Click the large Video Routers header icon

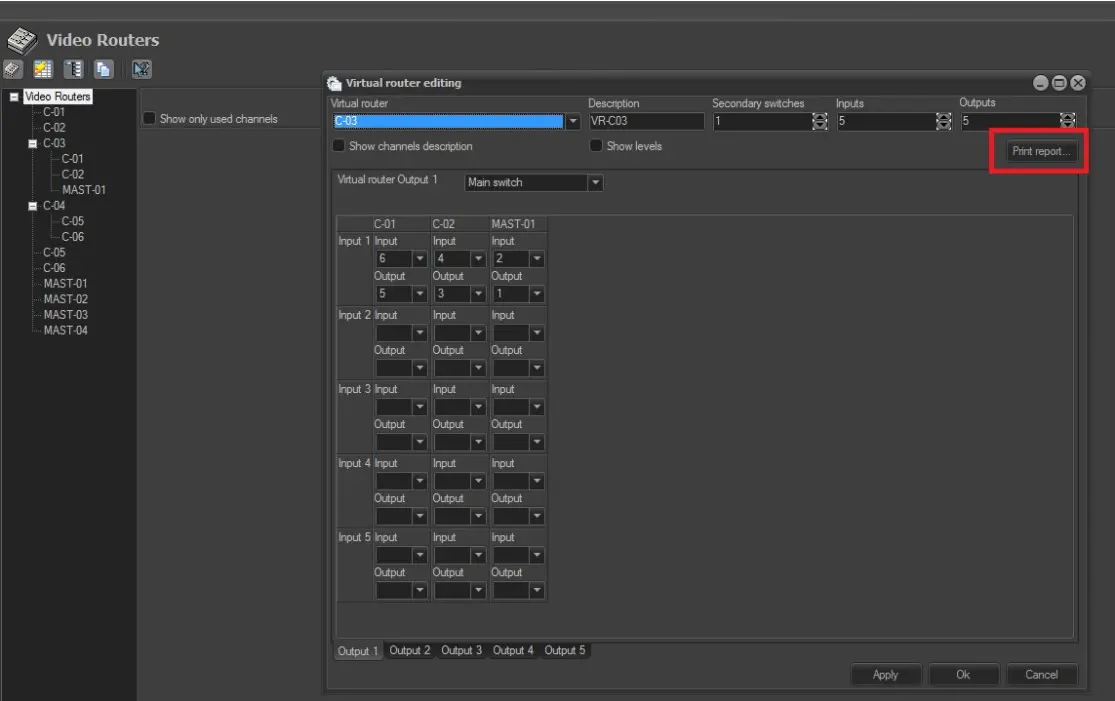(20, 41)
